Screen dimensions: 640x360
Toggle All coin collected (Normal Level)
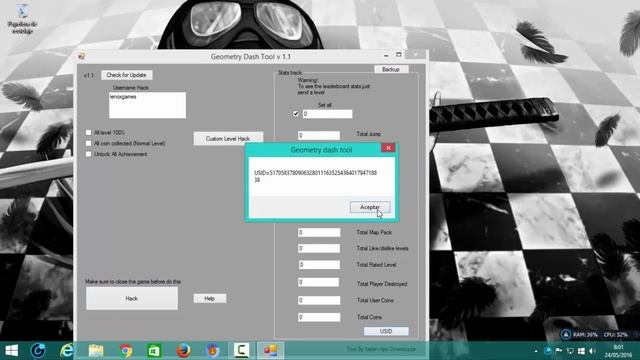(89, 143)
